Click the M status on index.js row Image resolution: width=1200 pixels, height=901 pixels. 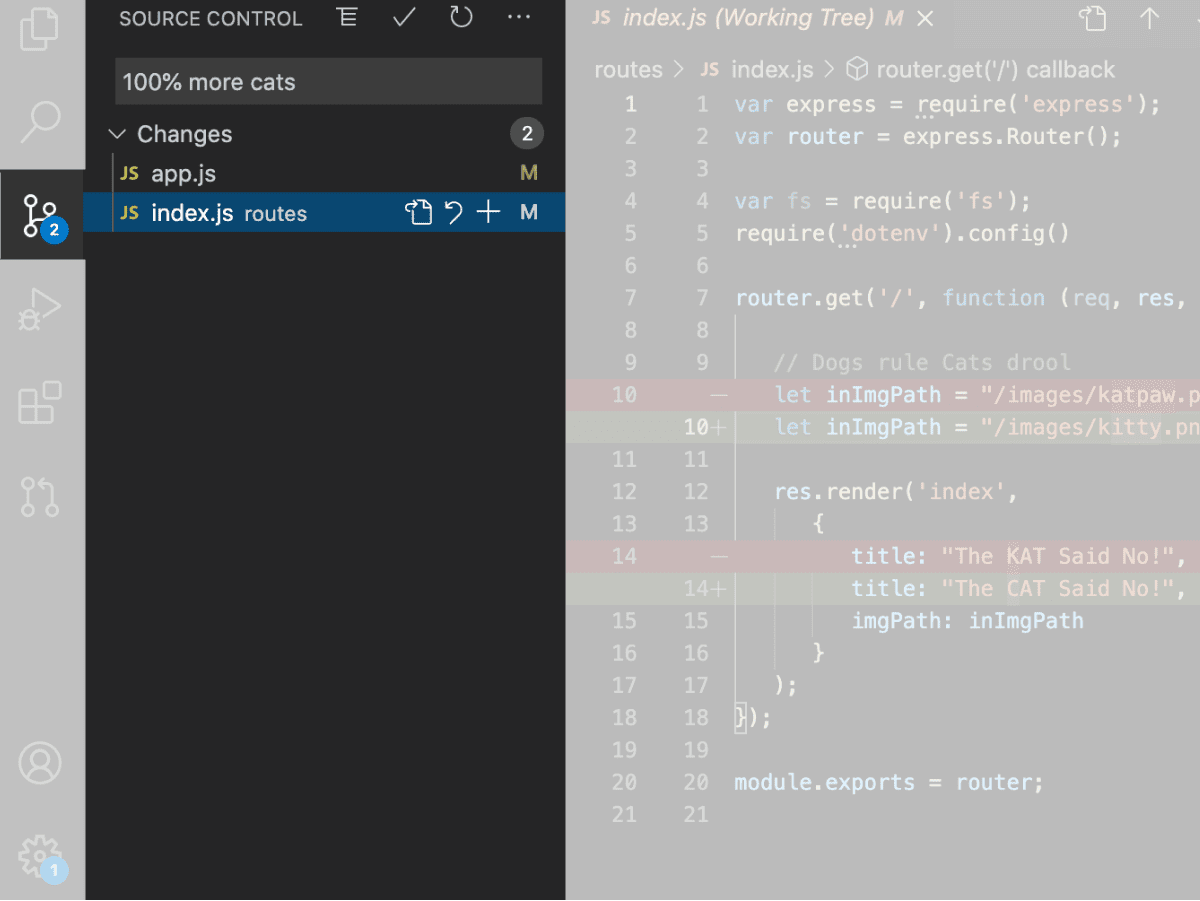[x=529, y=212]
